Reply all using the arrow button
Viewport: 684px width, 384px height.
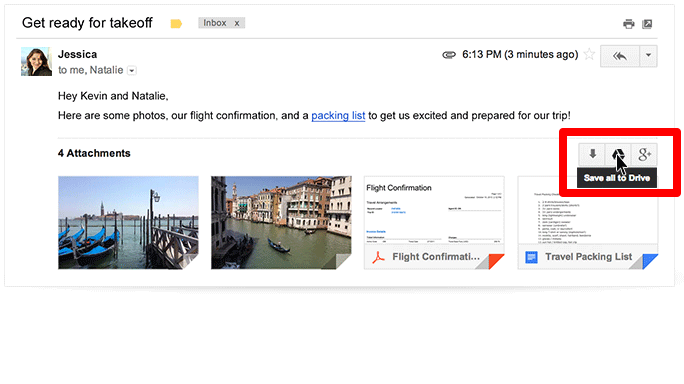click(620, 55)
